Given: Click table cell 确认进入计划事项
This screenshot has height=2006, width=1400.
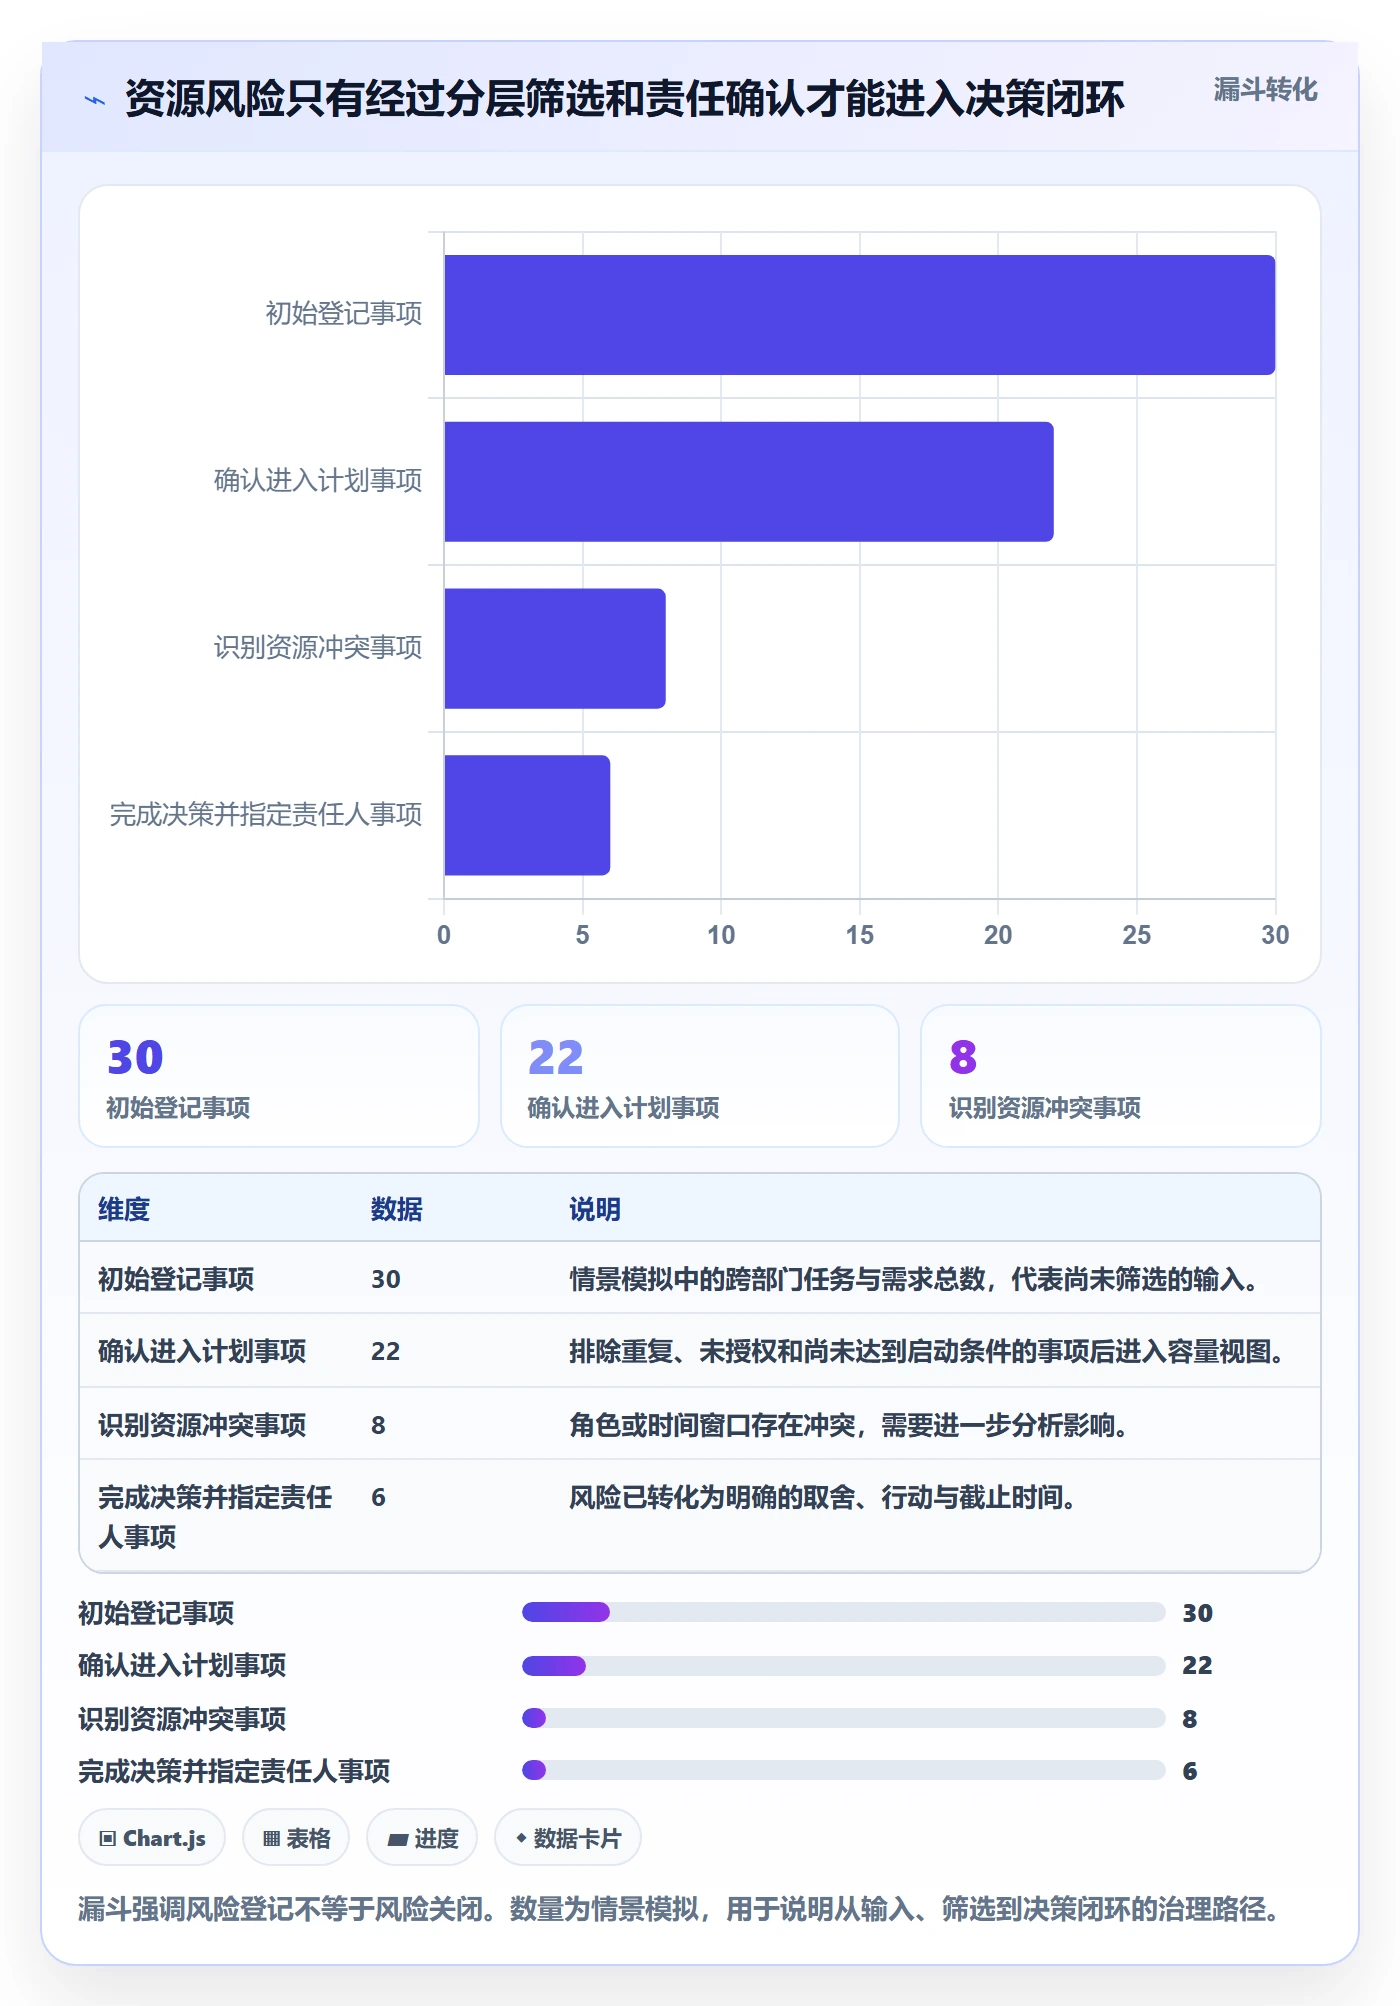Looking at the screenshot, I should (202, 1351).
